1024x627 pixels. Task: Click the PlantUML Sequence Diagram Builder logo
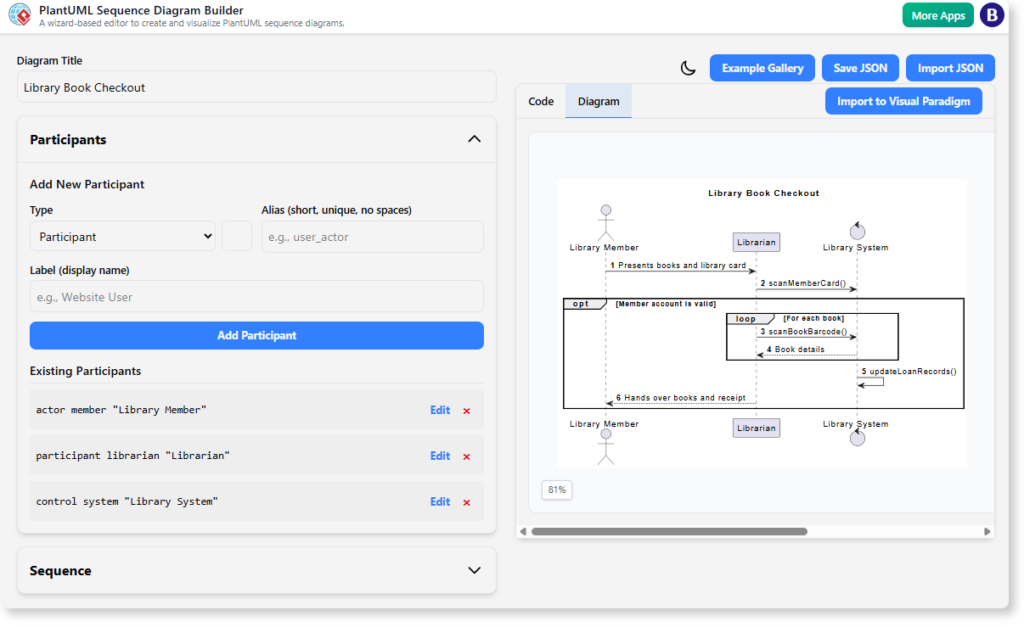pos(19,15)
